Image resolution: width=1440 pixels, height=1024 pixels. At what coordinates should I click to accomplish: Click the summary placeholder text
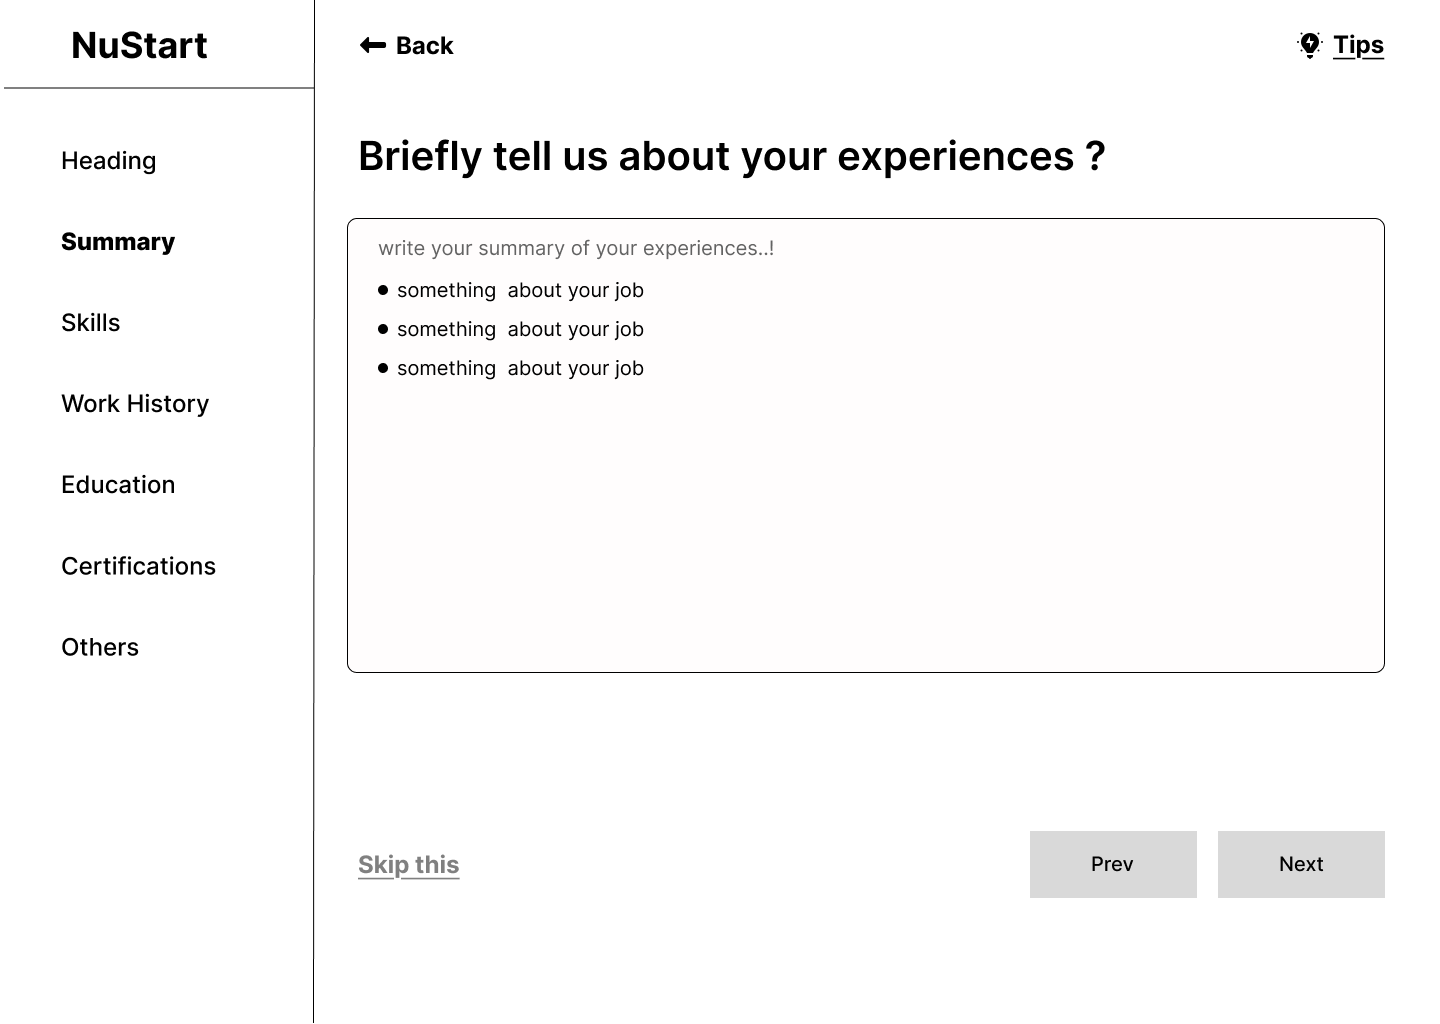coord(576,248)
